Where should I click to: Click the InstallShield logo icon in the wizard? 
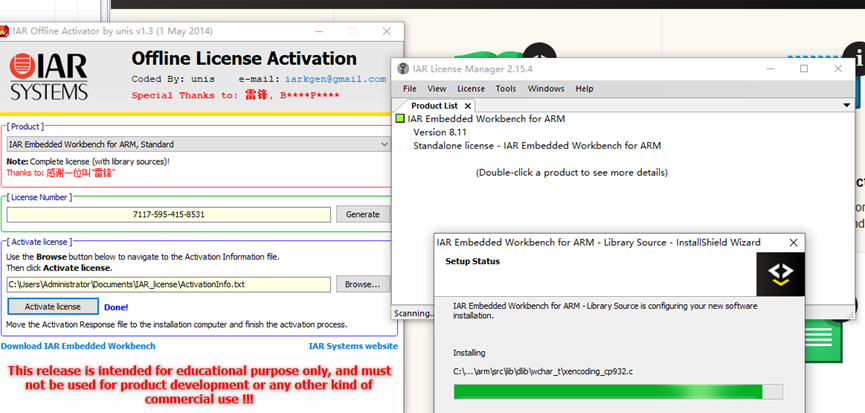pos(781,274)
